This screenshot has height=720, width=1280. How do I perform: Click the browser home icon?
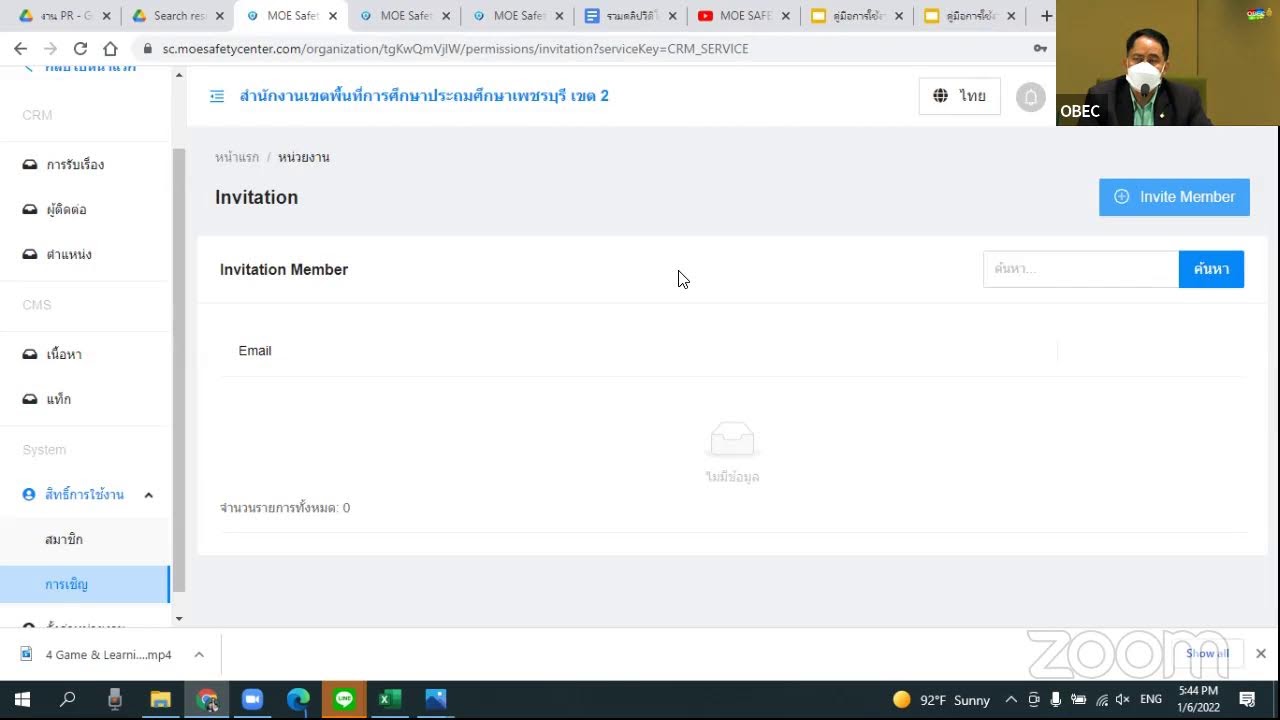(110, 48)
